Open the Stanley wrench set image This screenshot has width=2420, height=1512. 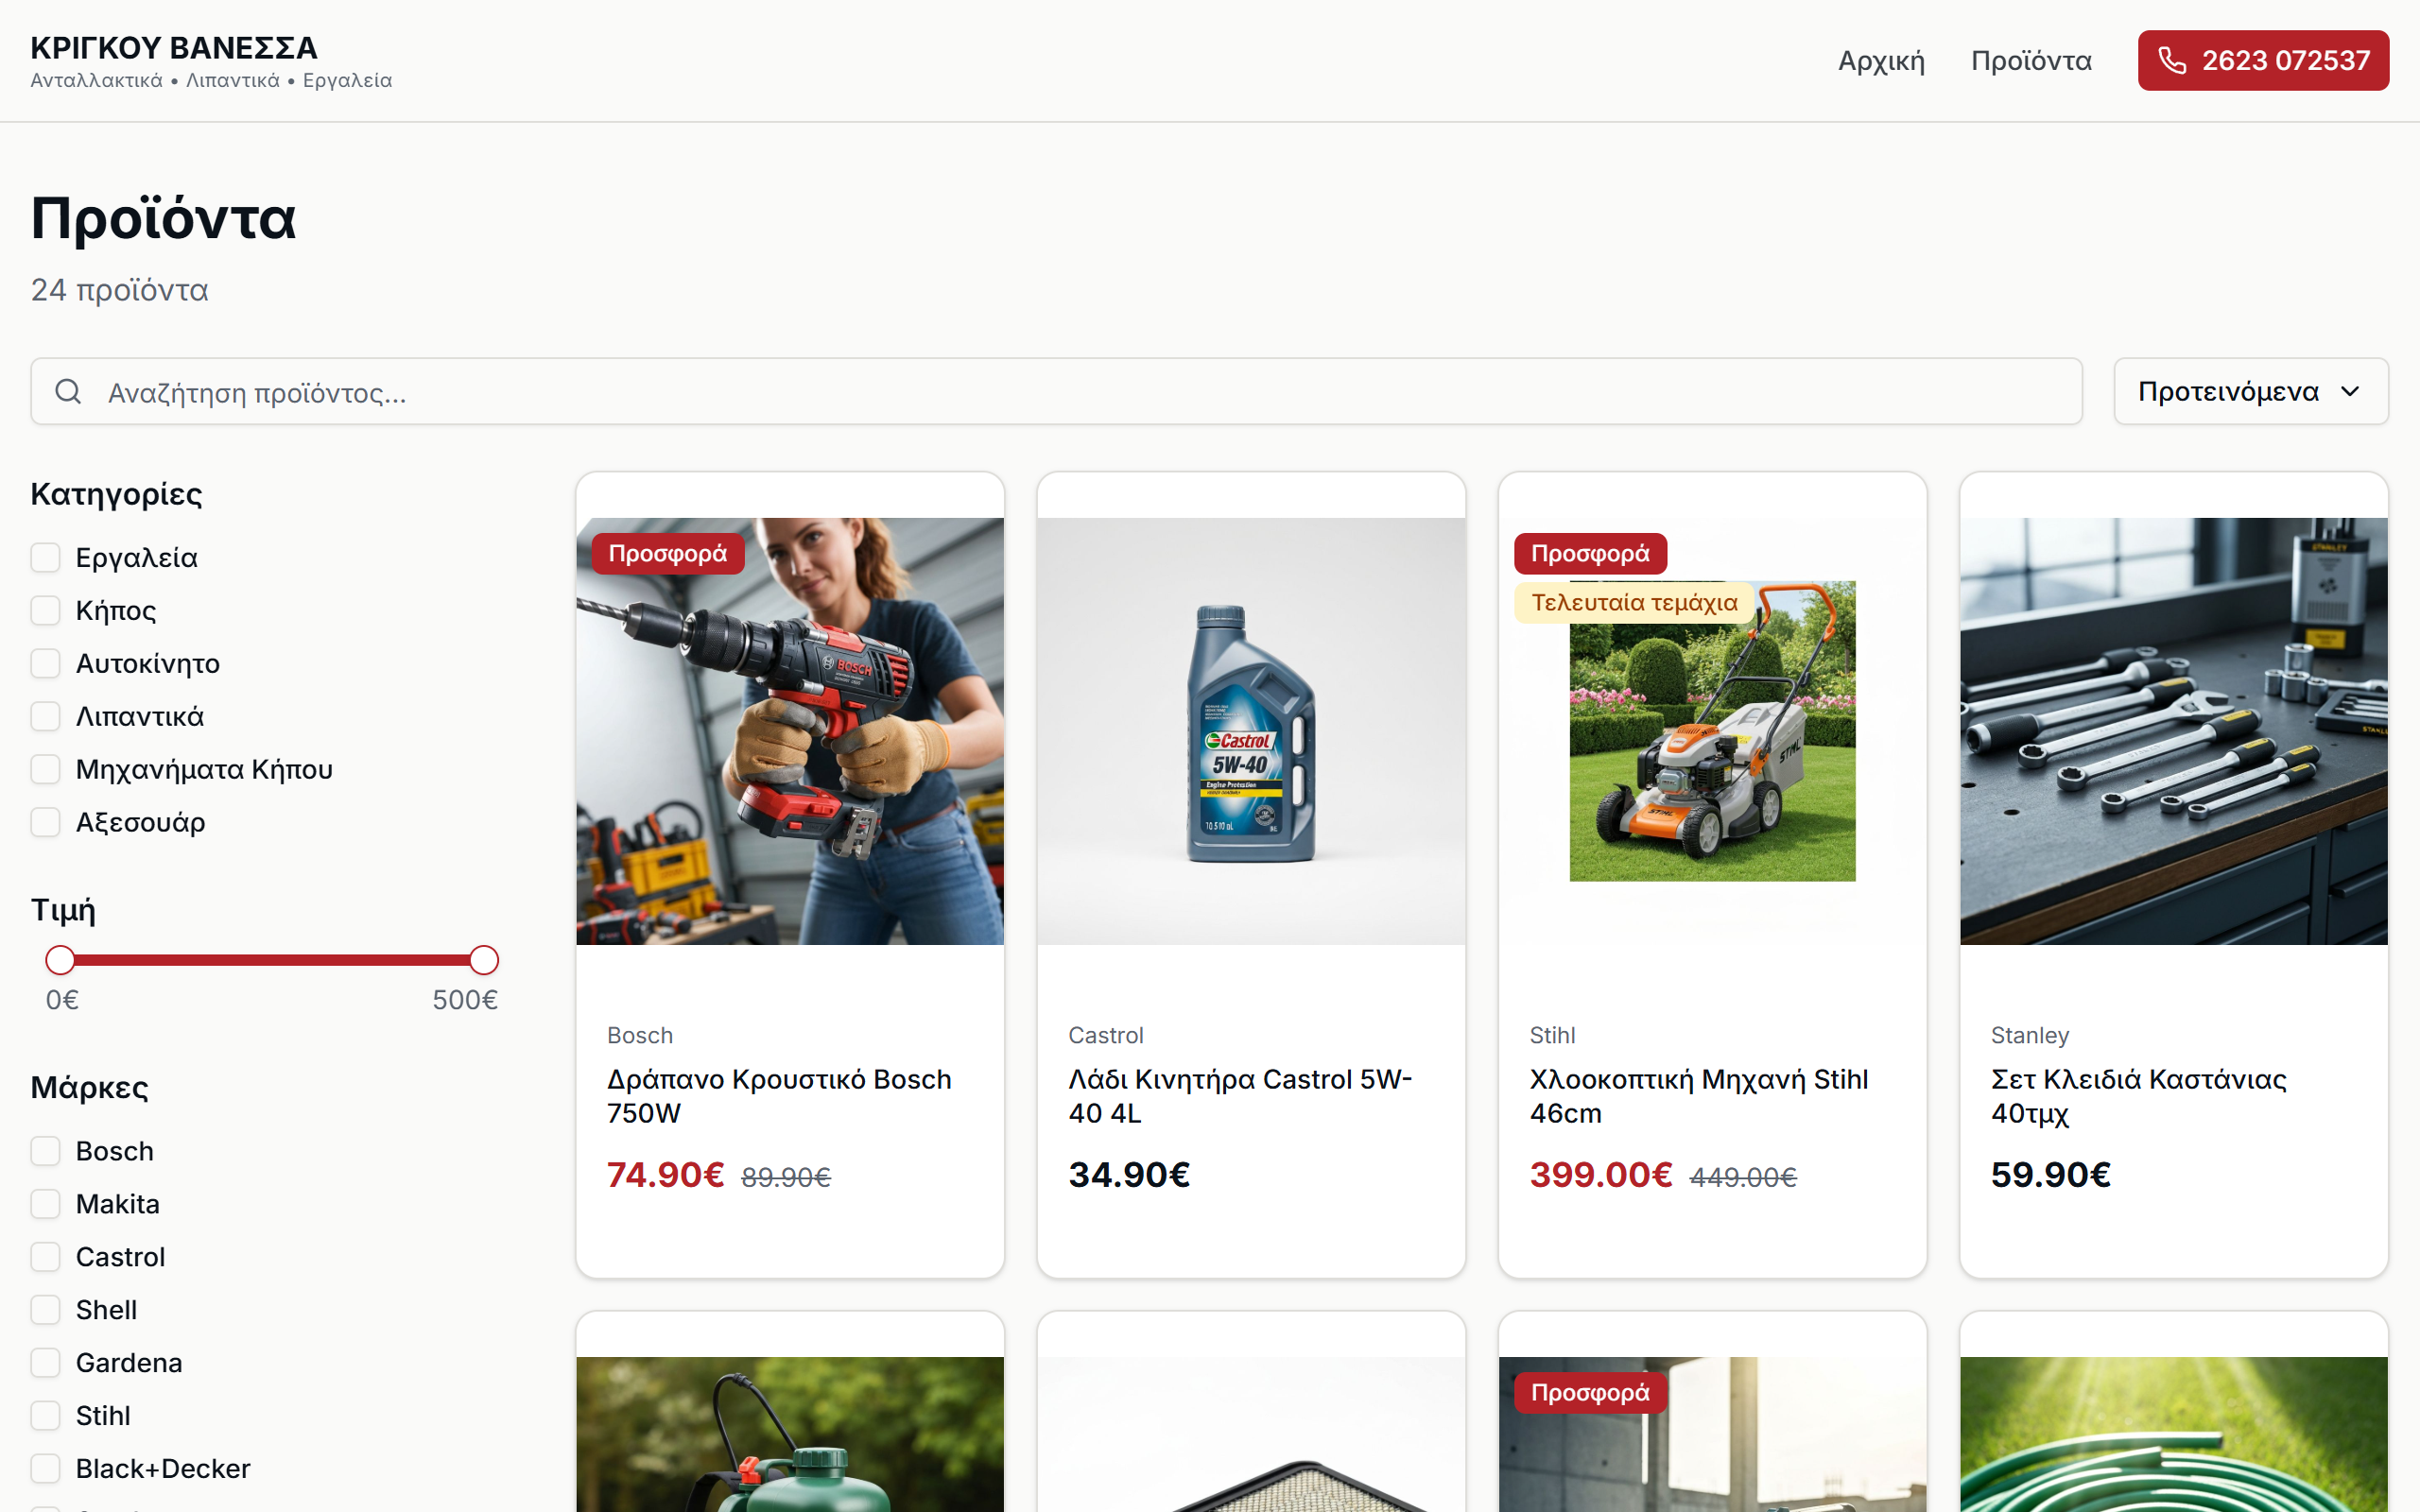[2174, 731]
